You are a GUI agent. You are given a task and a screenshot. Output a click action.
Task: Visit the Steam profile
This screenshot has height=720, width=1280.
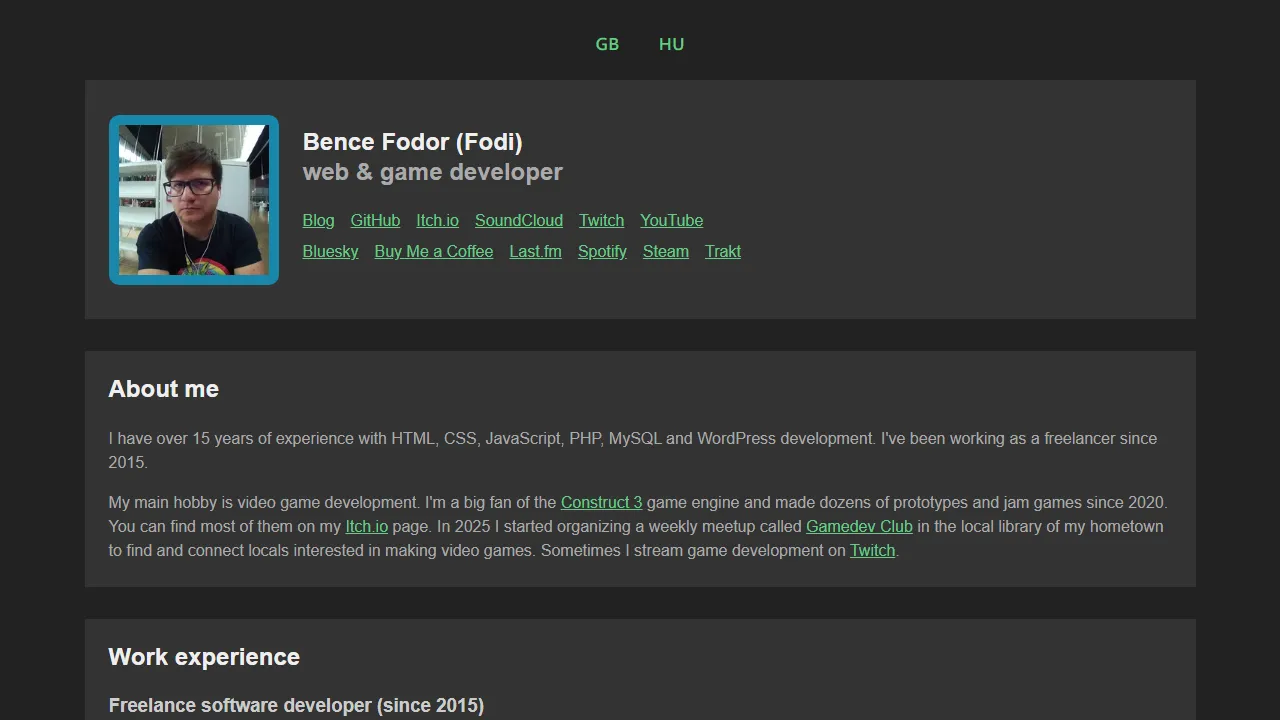tap(665, 251)
